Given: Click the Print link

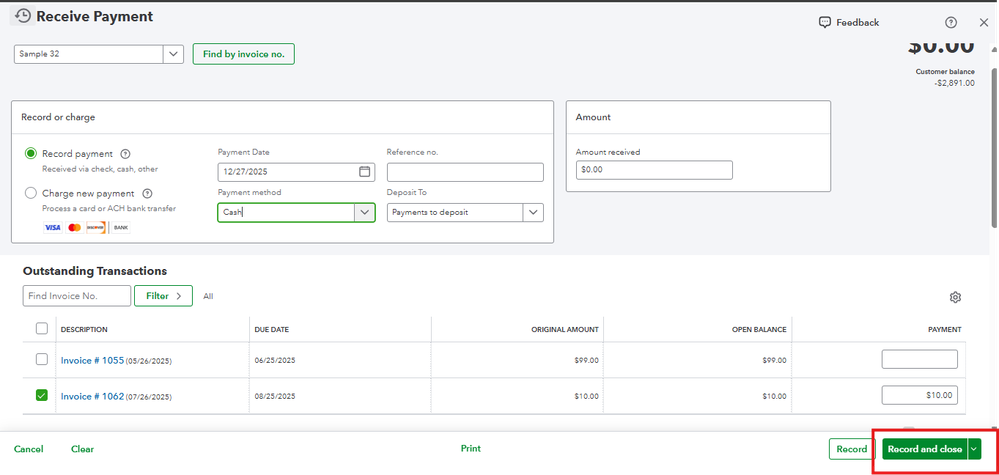Looking at the screenshot, I should 471,448.
